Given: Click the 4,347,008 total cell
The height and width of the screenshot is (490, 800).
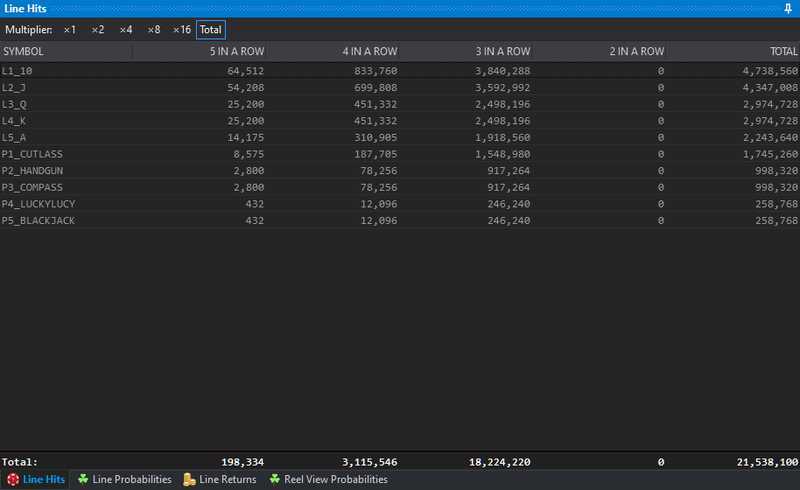Looking at the screenshot, I should pos(770,88).
